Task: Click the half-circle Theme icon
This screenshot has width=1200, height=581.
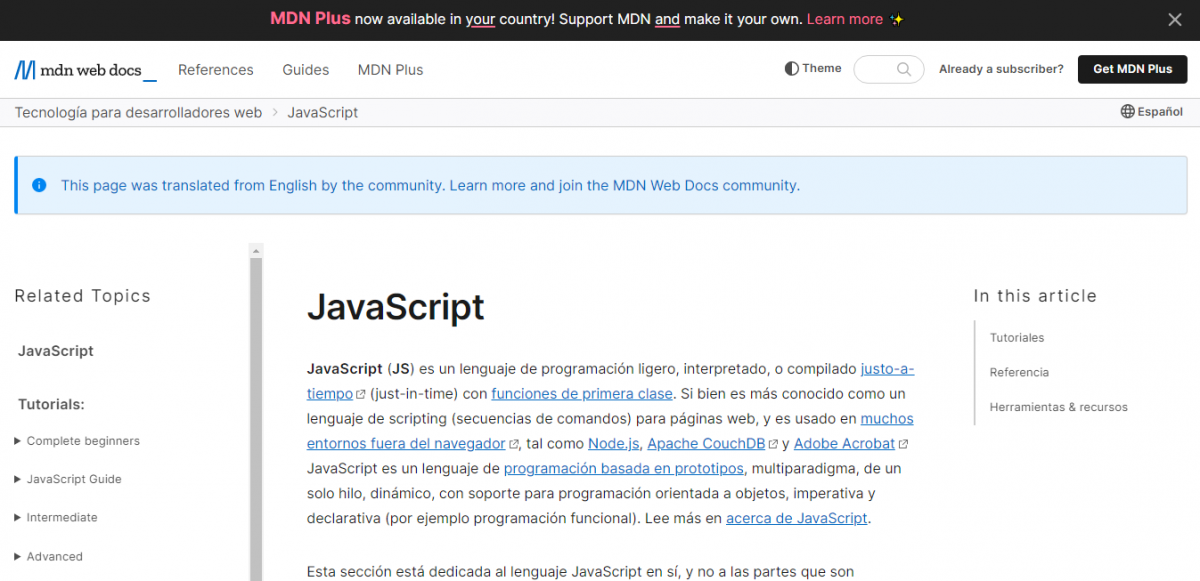Action: [x=792, y=69]
